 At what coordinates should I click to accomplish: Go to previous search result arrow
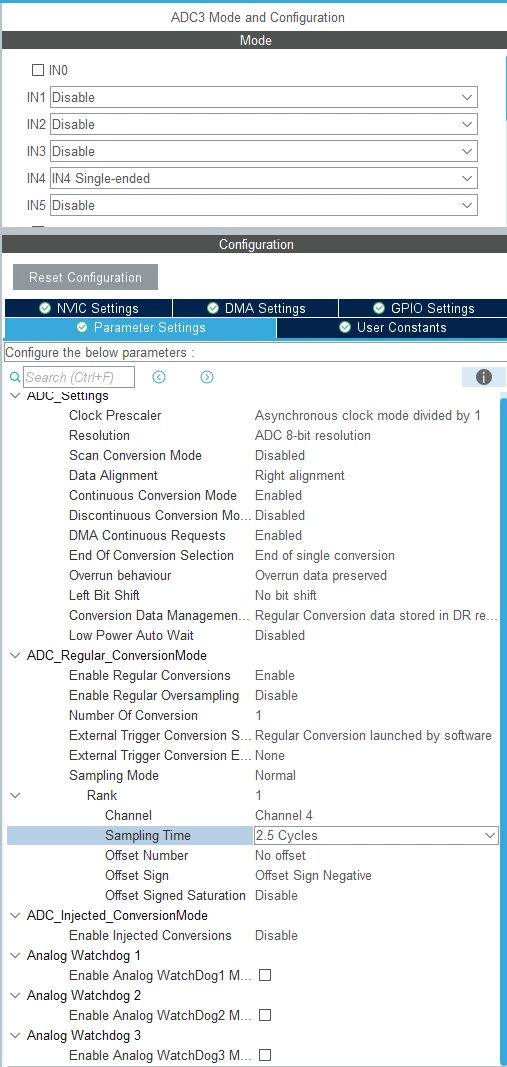click(x=159, y=377)
